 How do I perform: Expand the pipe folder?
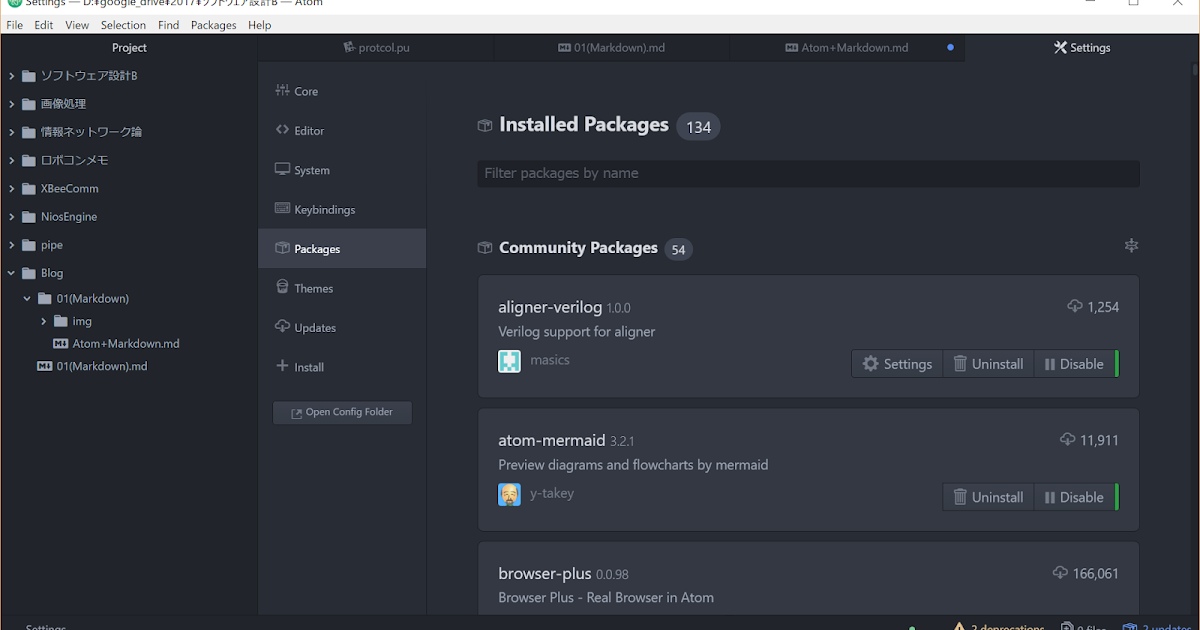click(x=12, y=244)
